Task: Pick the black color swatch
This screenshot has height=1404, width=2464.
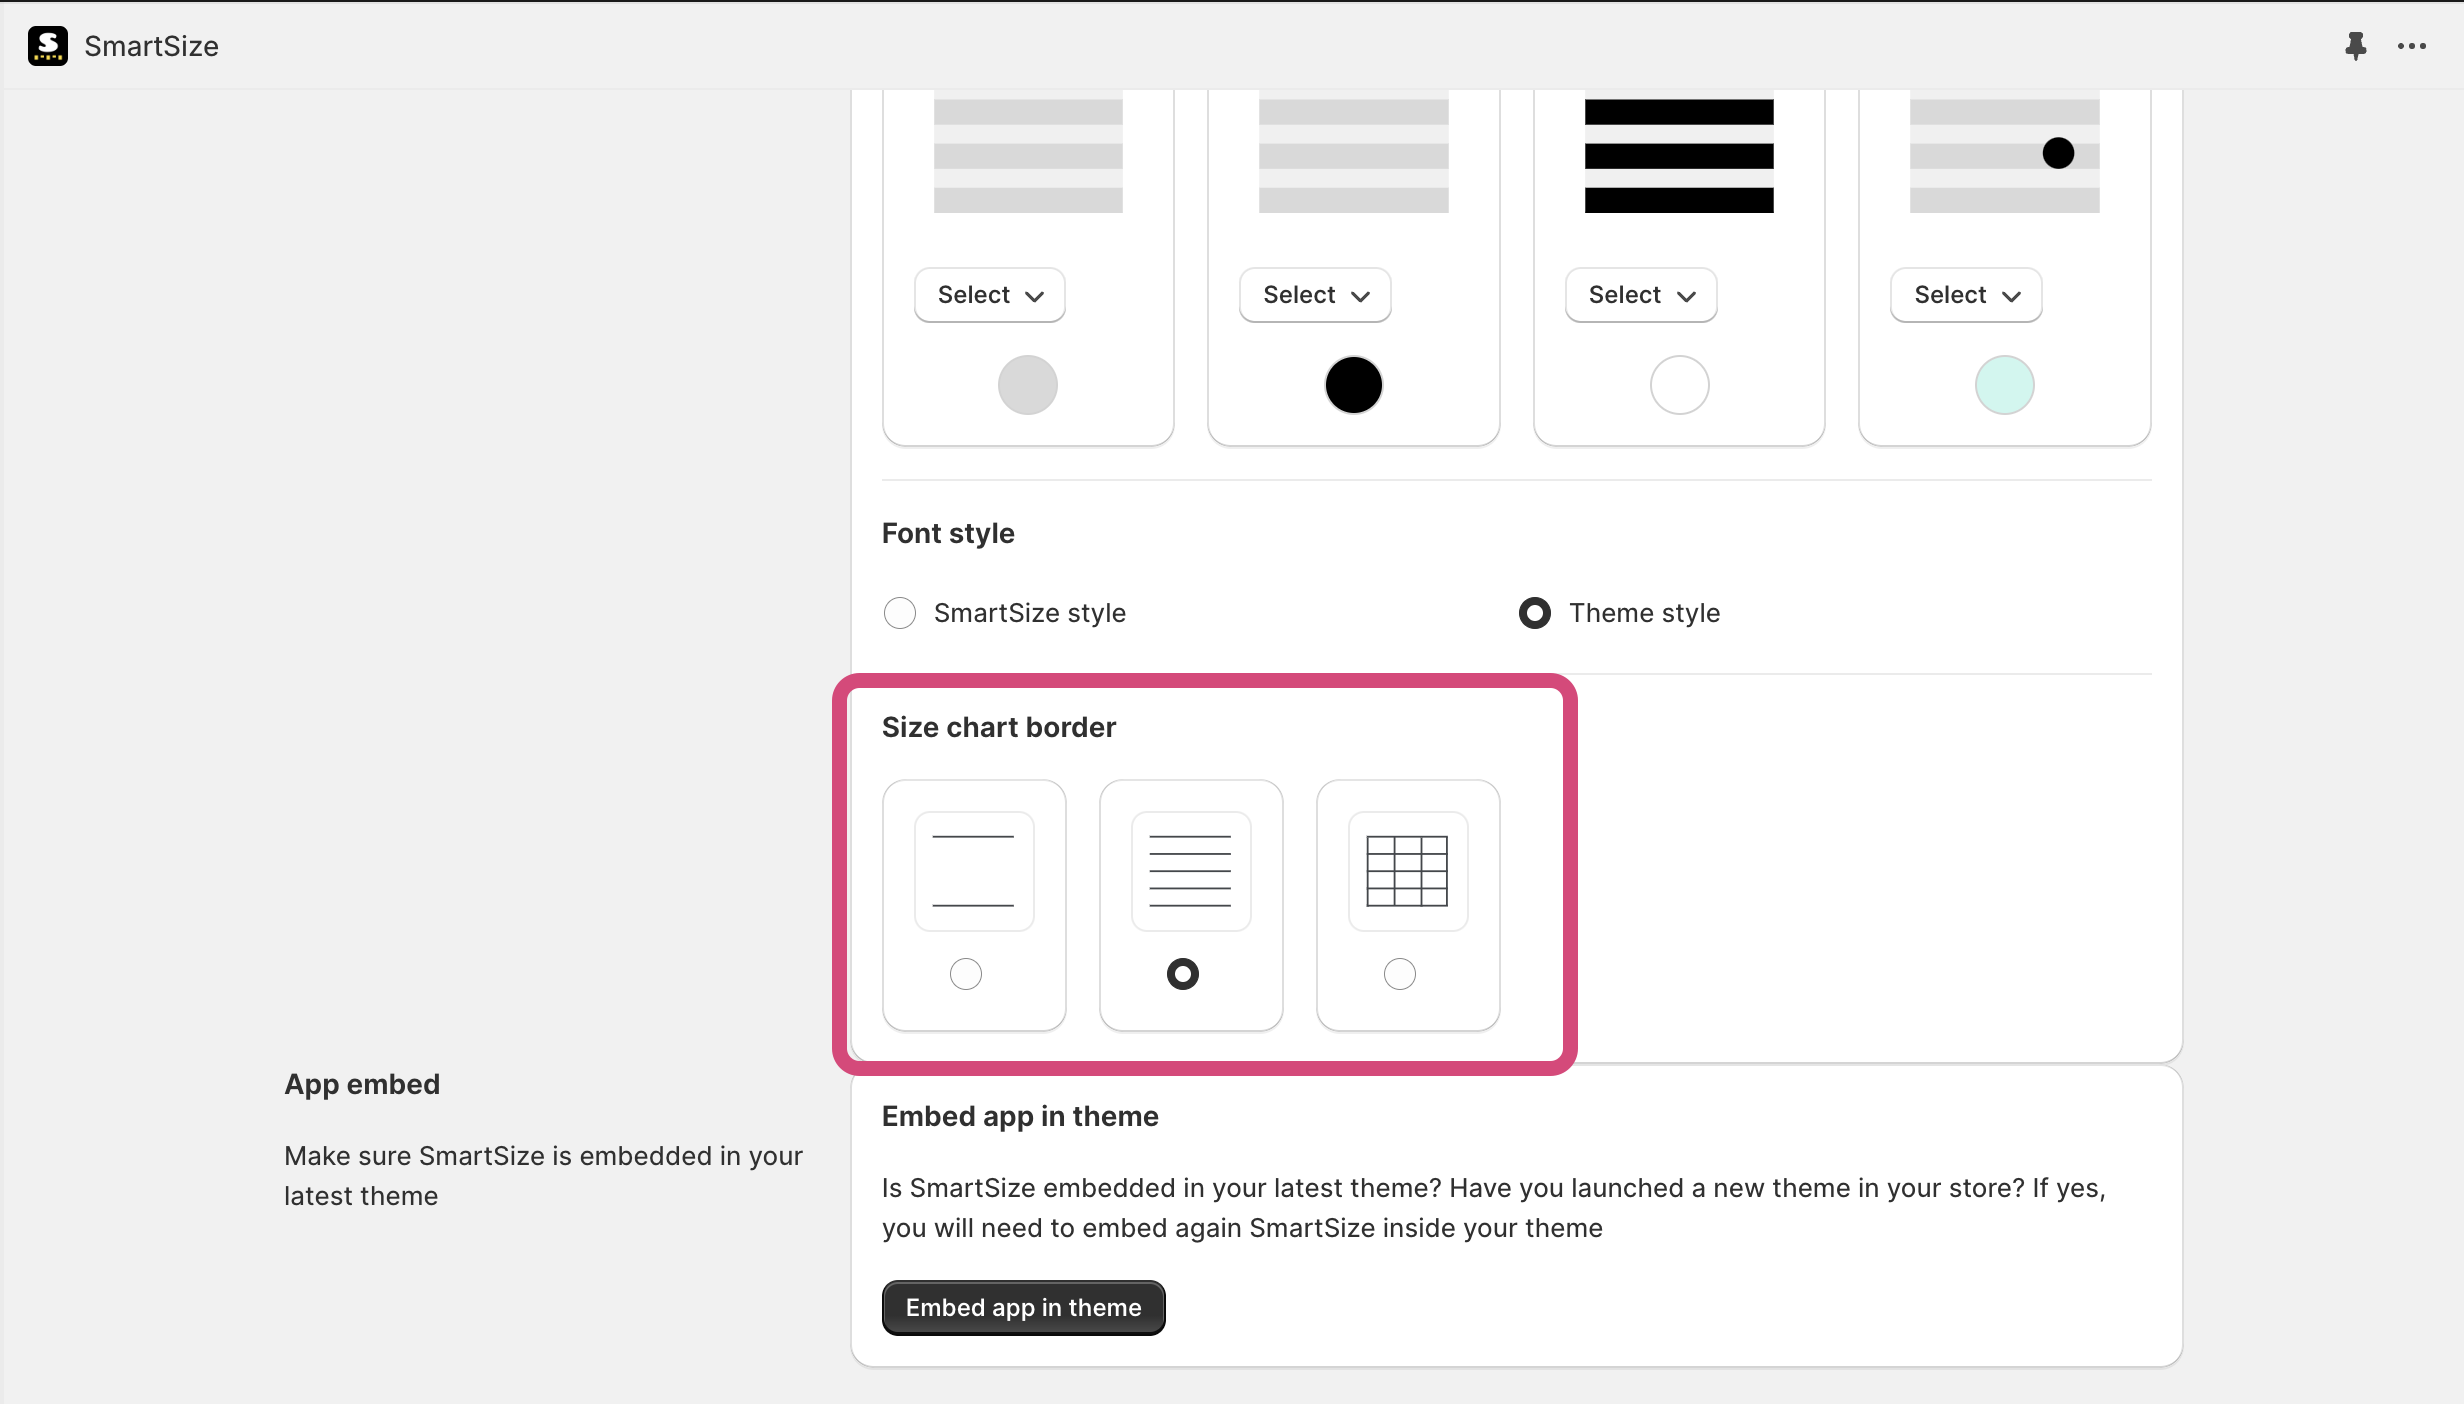Action: click(x=1353, y=385)
